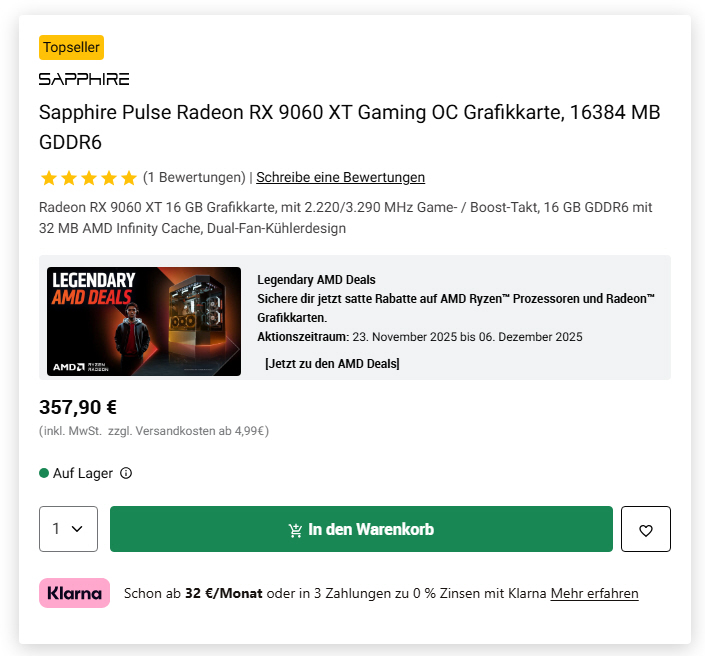
Task: Click the first gold rating star
Action: pos(49,178)
